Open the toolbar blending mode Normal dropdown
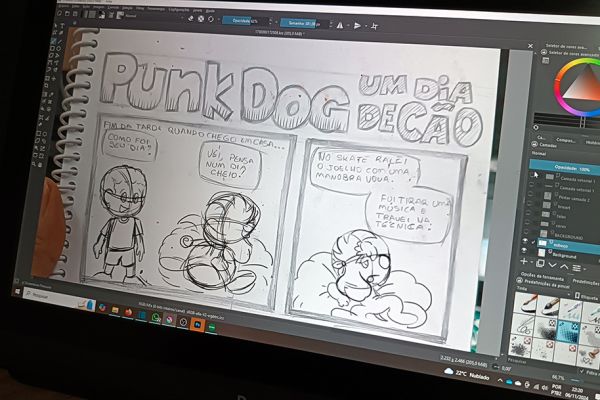 [x=153, y=17]
